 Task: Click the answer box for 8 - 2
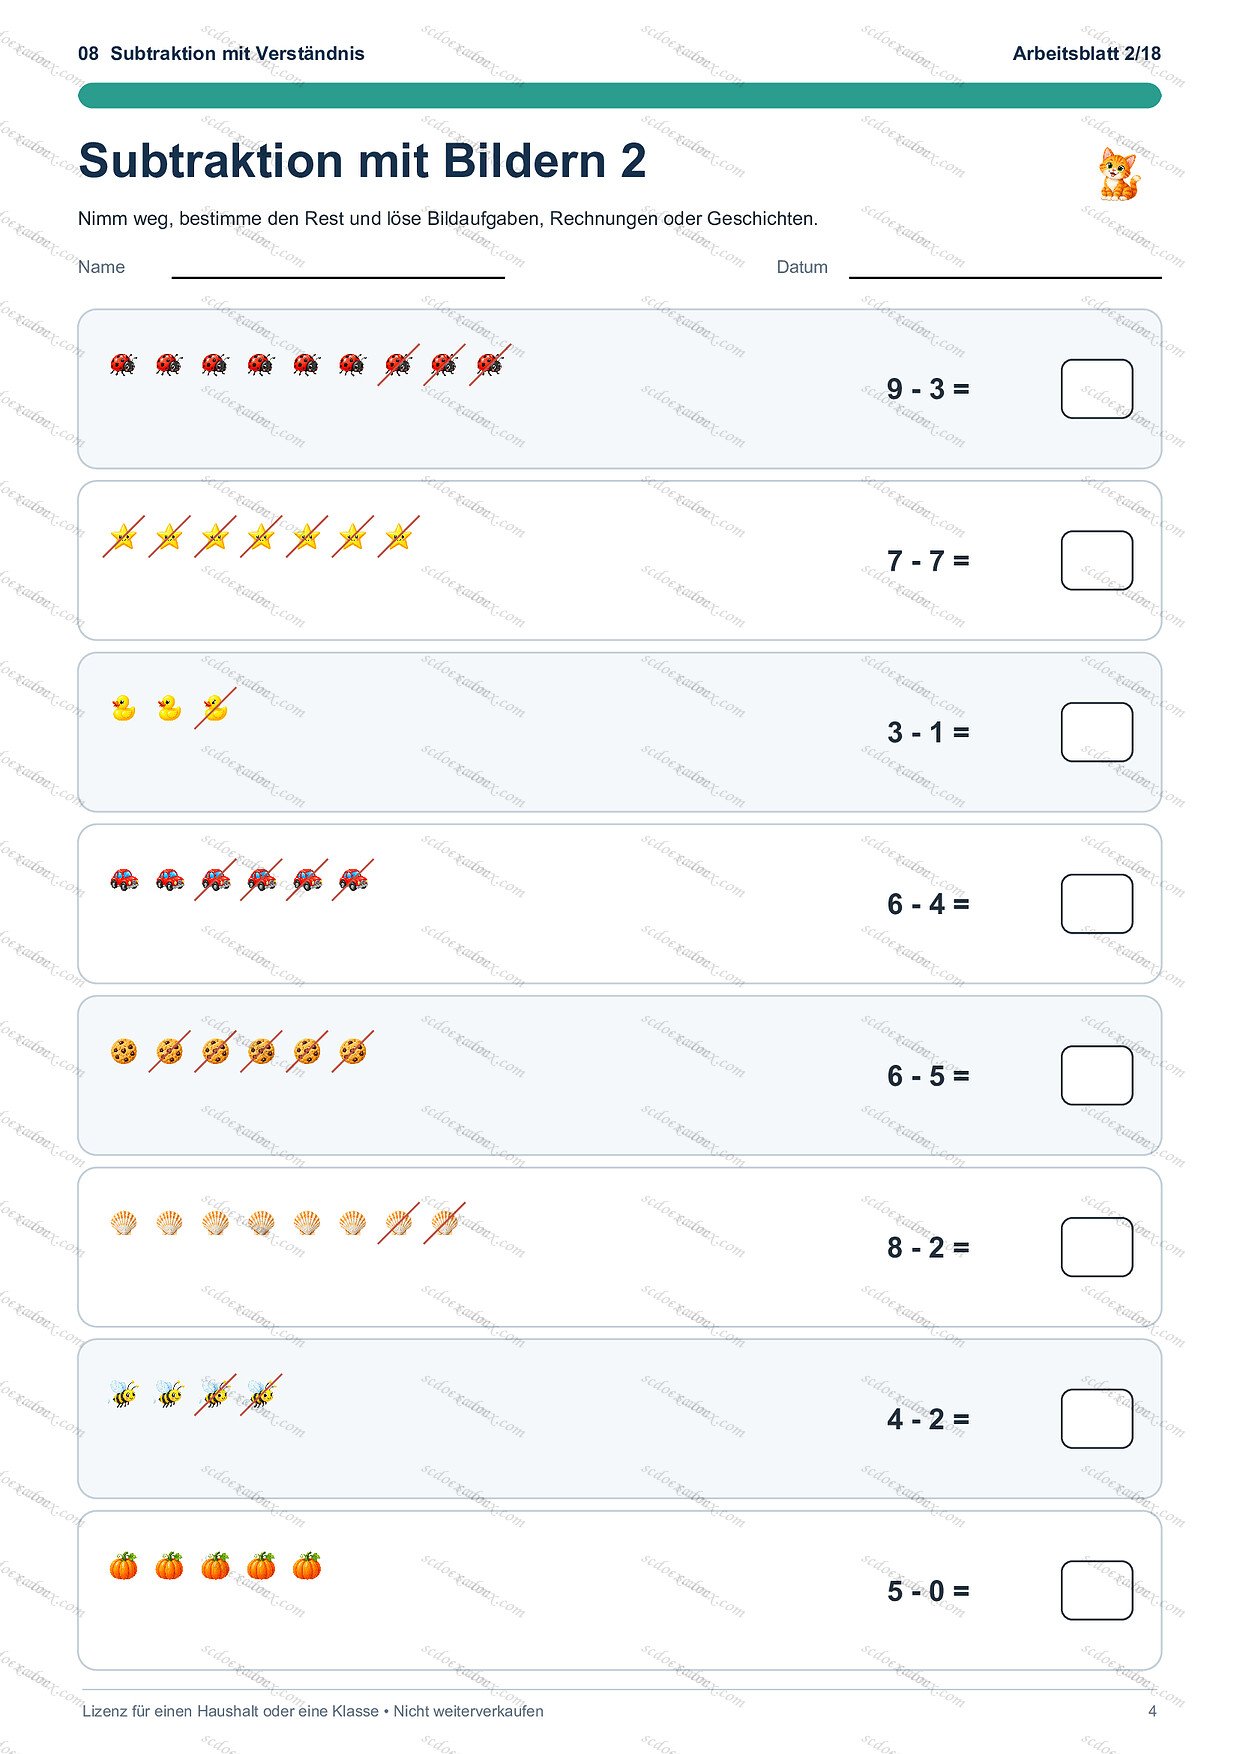[1097, 1247]
